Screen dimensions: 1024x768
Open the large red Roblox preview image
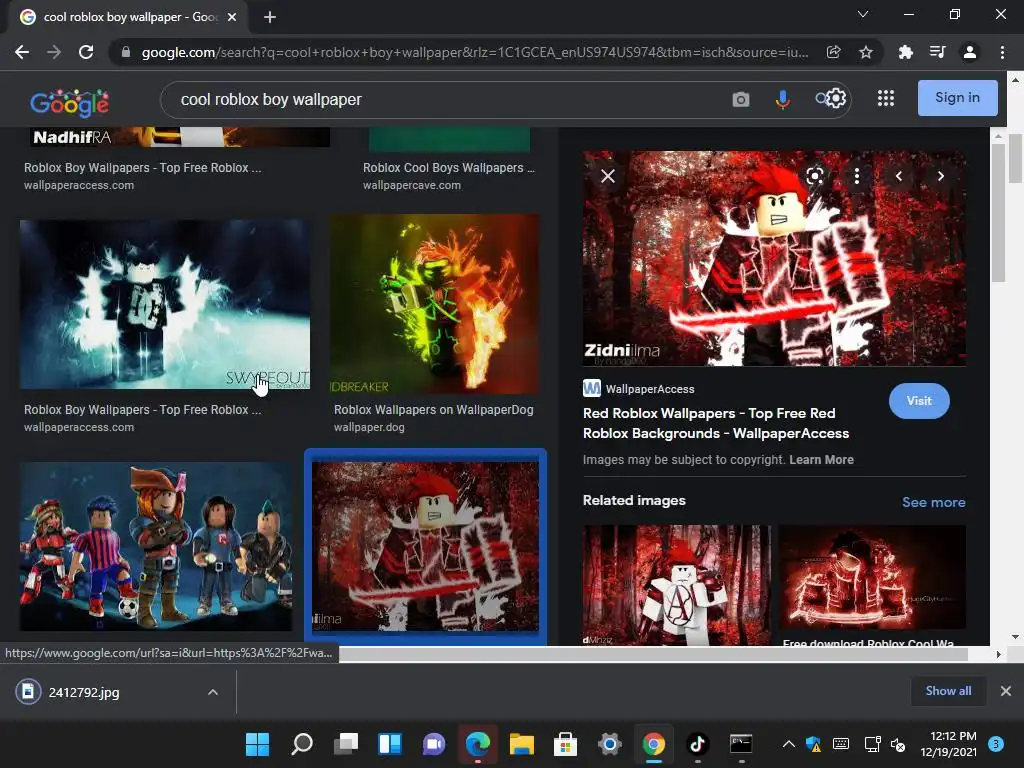[774, 259]
